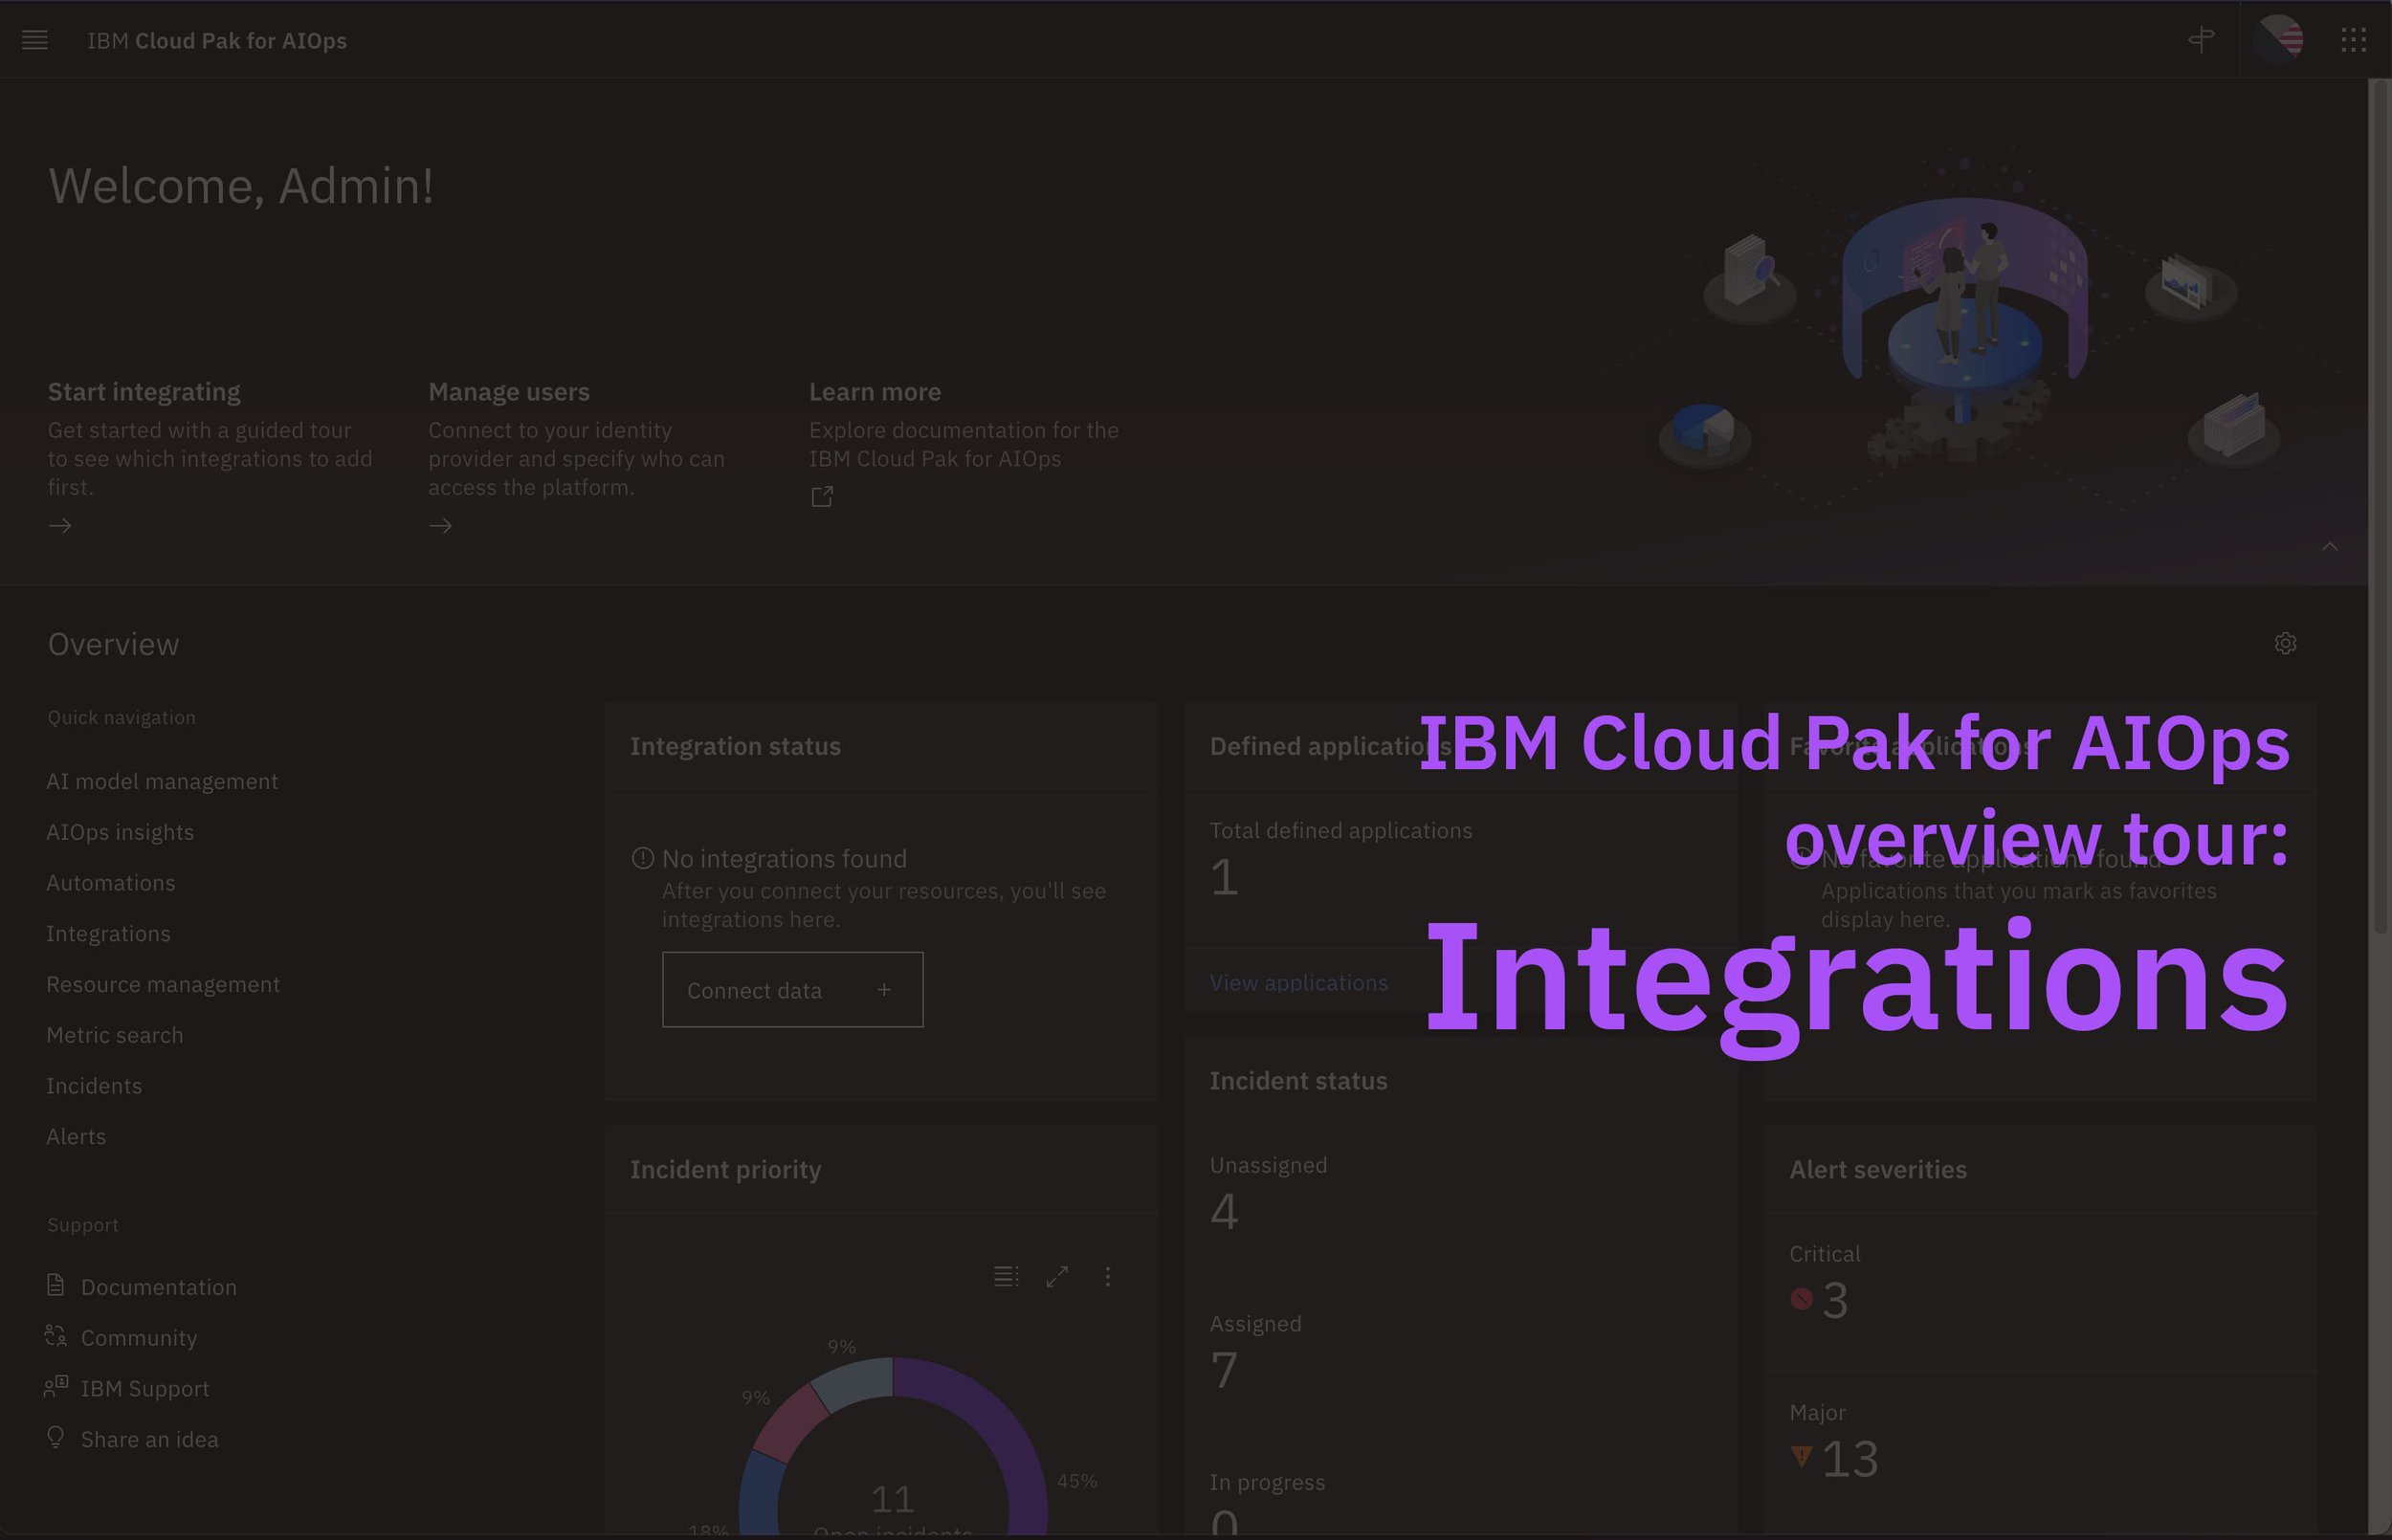Viewport: 2392px width, 1540px height.
Task: Click the Alert severities card title
Action: tap(1878, 1169)
